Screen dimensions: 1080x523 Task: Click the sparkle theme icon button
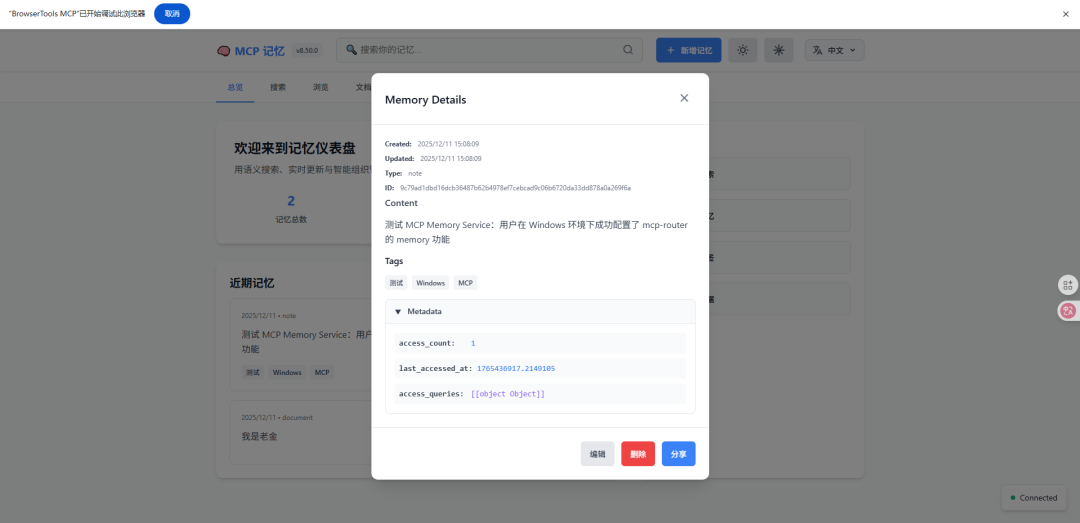coord(779,50)
